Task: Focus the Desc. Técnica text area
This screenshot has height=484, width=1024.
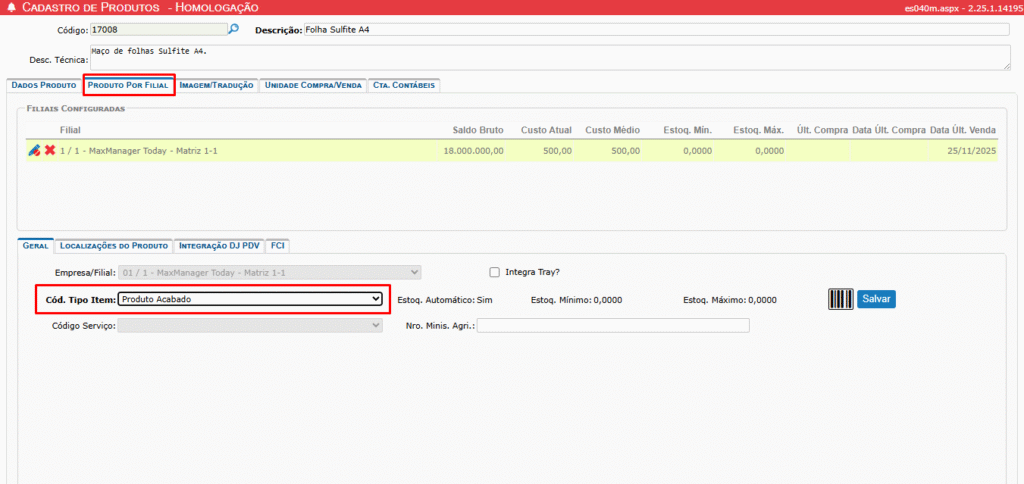Action: 549,56
